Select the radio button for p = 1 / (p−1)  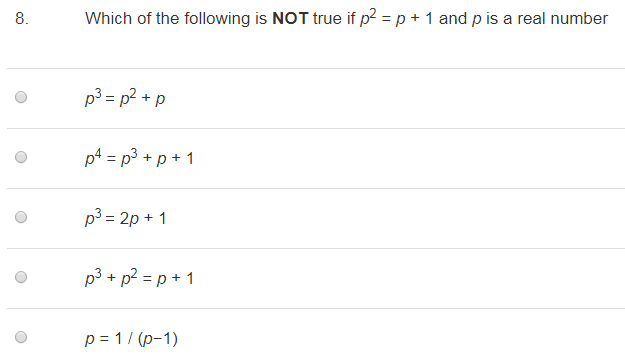[21, 337]
